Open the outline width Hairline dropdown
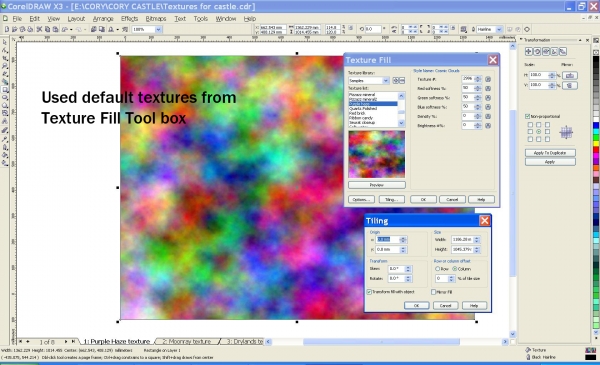 pyautogui.click(x=499, y=29)
